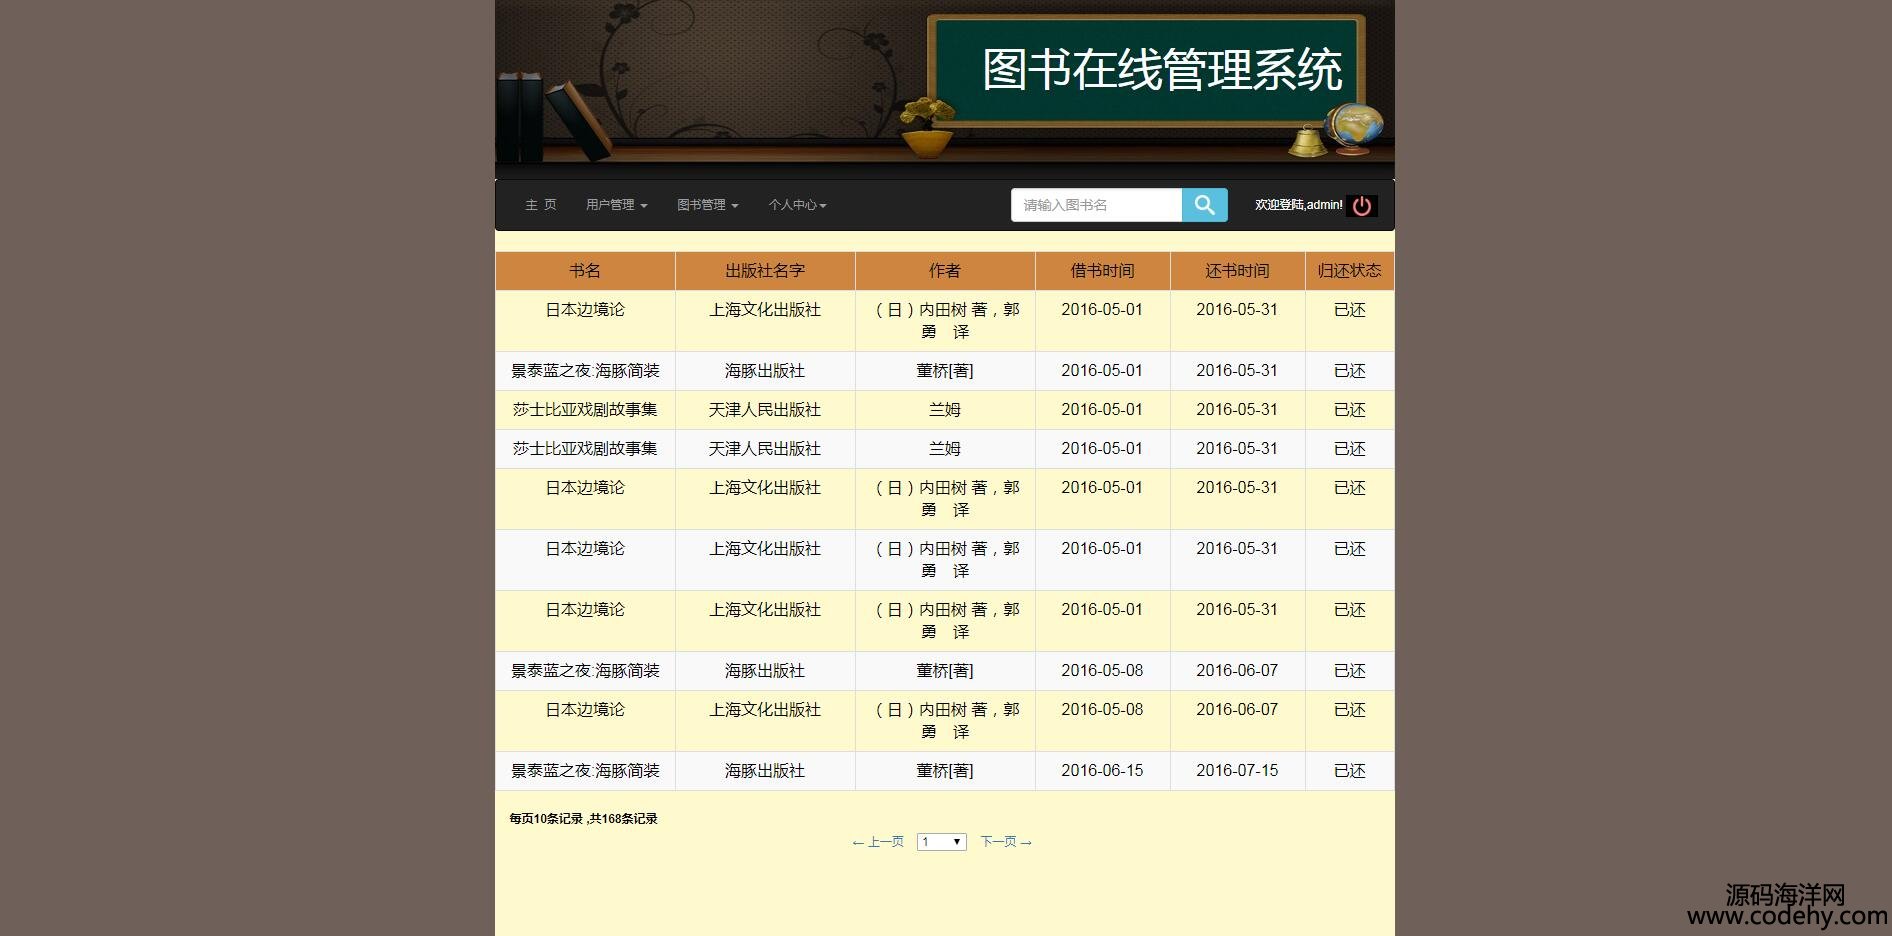This screenshot has height=936, width=1892.
Task: Click the 借书时间 column header
Action: pyautogui.click(x=1102, y=271)
